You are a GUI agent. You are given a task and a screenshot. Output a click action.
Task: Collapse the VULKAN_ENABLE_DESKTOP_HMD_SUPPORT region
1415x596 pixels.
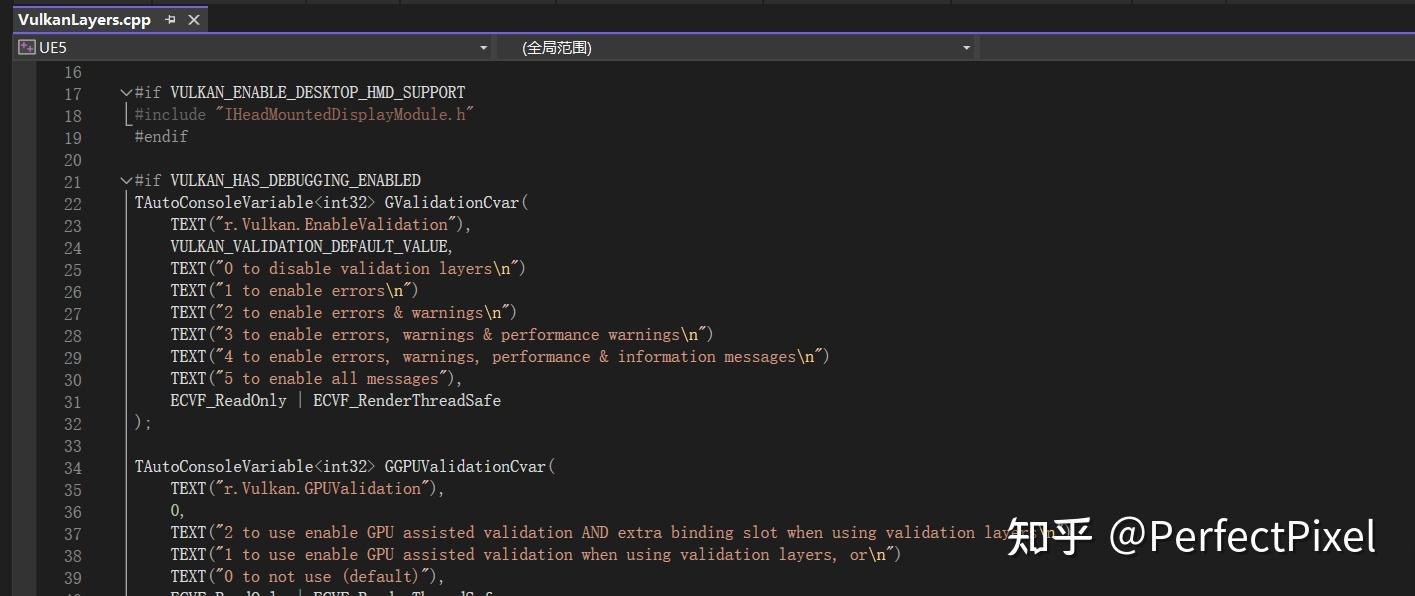125,91
